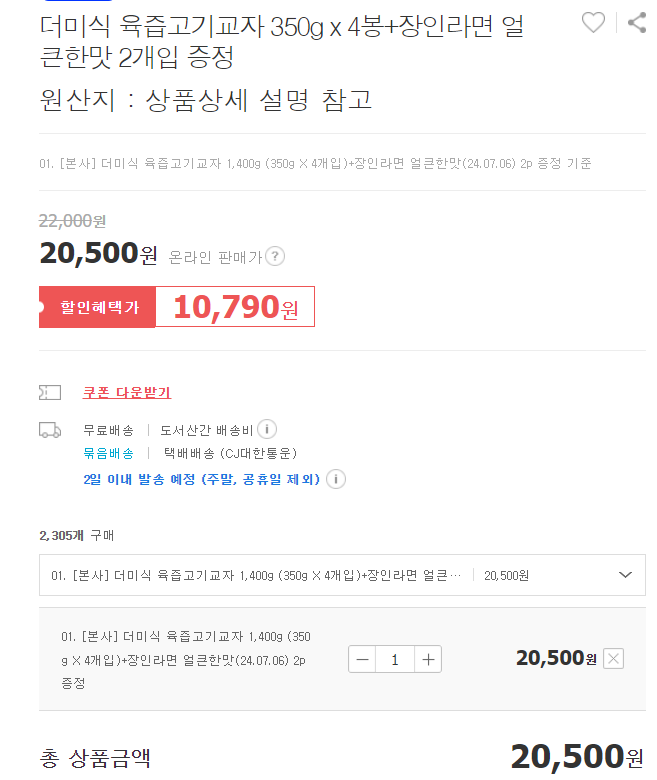Image resolution: width=657 pixels, height=780 pixels.
Task: Click 도서산간 배송비 text
Action: pos(206,430)
